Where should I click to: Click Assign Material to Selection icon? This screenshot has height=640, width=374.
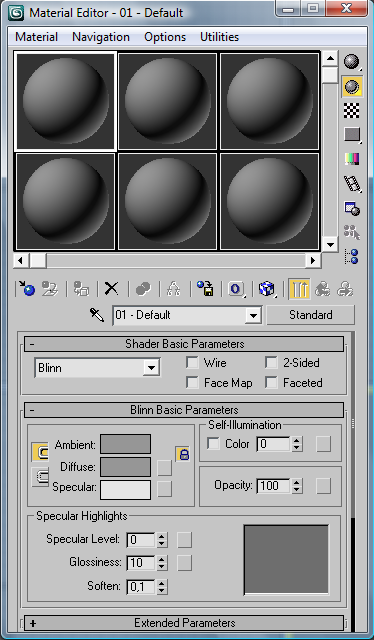point(81,289)
